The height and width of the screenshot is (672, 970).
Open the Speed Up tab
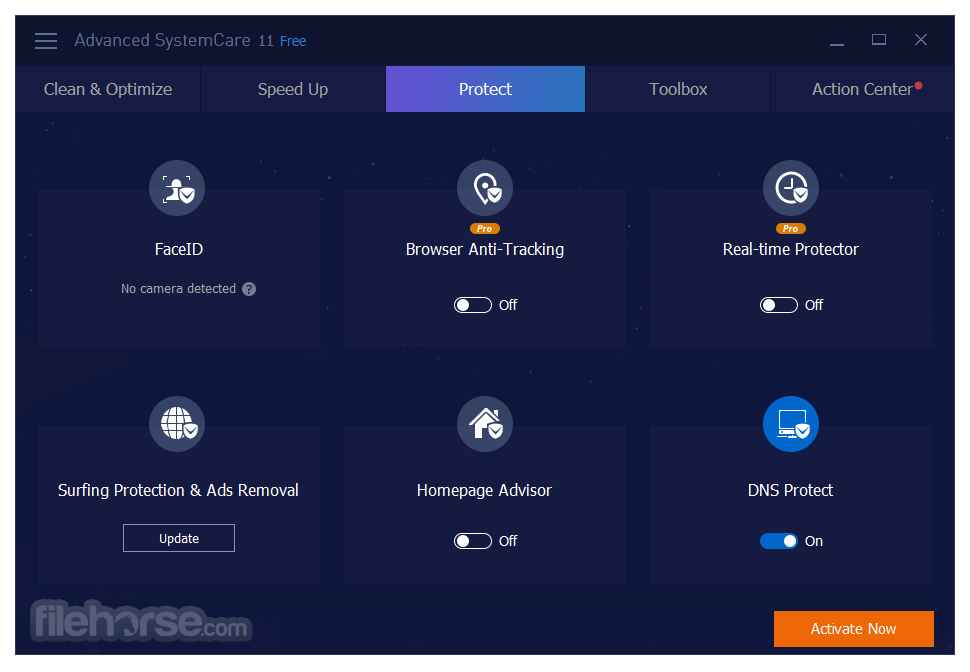tap(293, 89)
